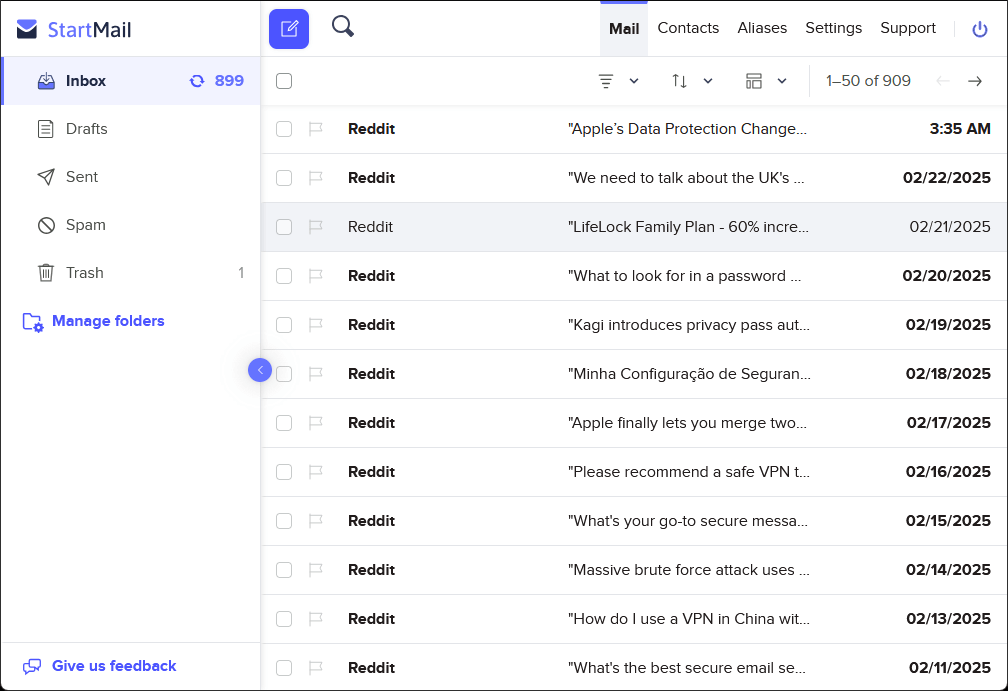Click the Inbox folder label
1008x691 pixels.
click(86, 81)
